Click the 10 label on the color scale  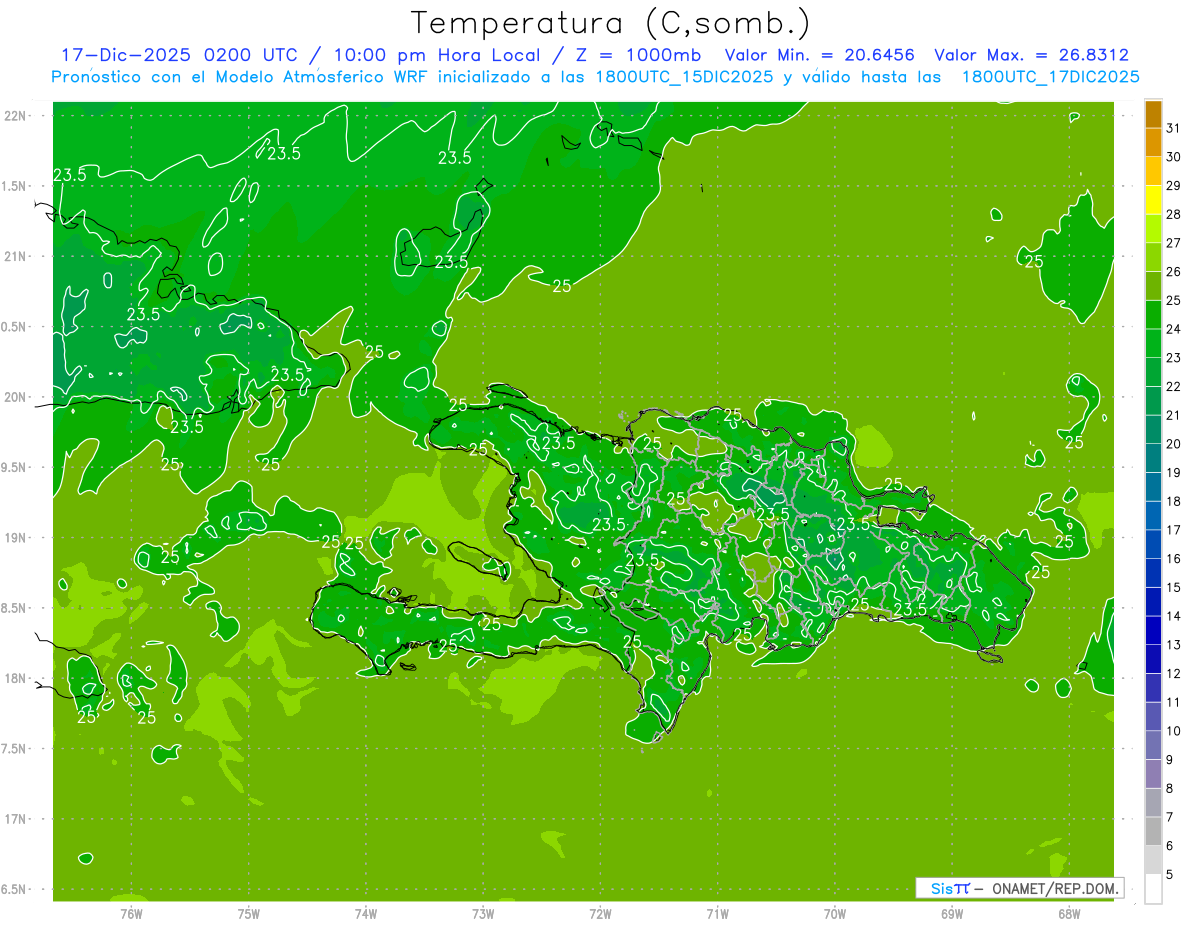click(1173, 731)
